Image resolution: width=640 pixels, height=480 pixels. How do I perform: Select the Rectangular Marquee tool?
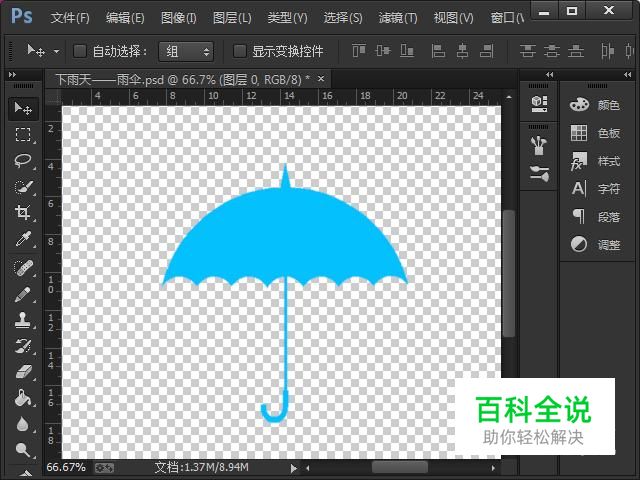(23, 134)
